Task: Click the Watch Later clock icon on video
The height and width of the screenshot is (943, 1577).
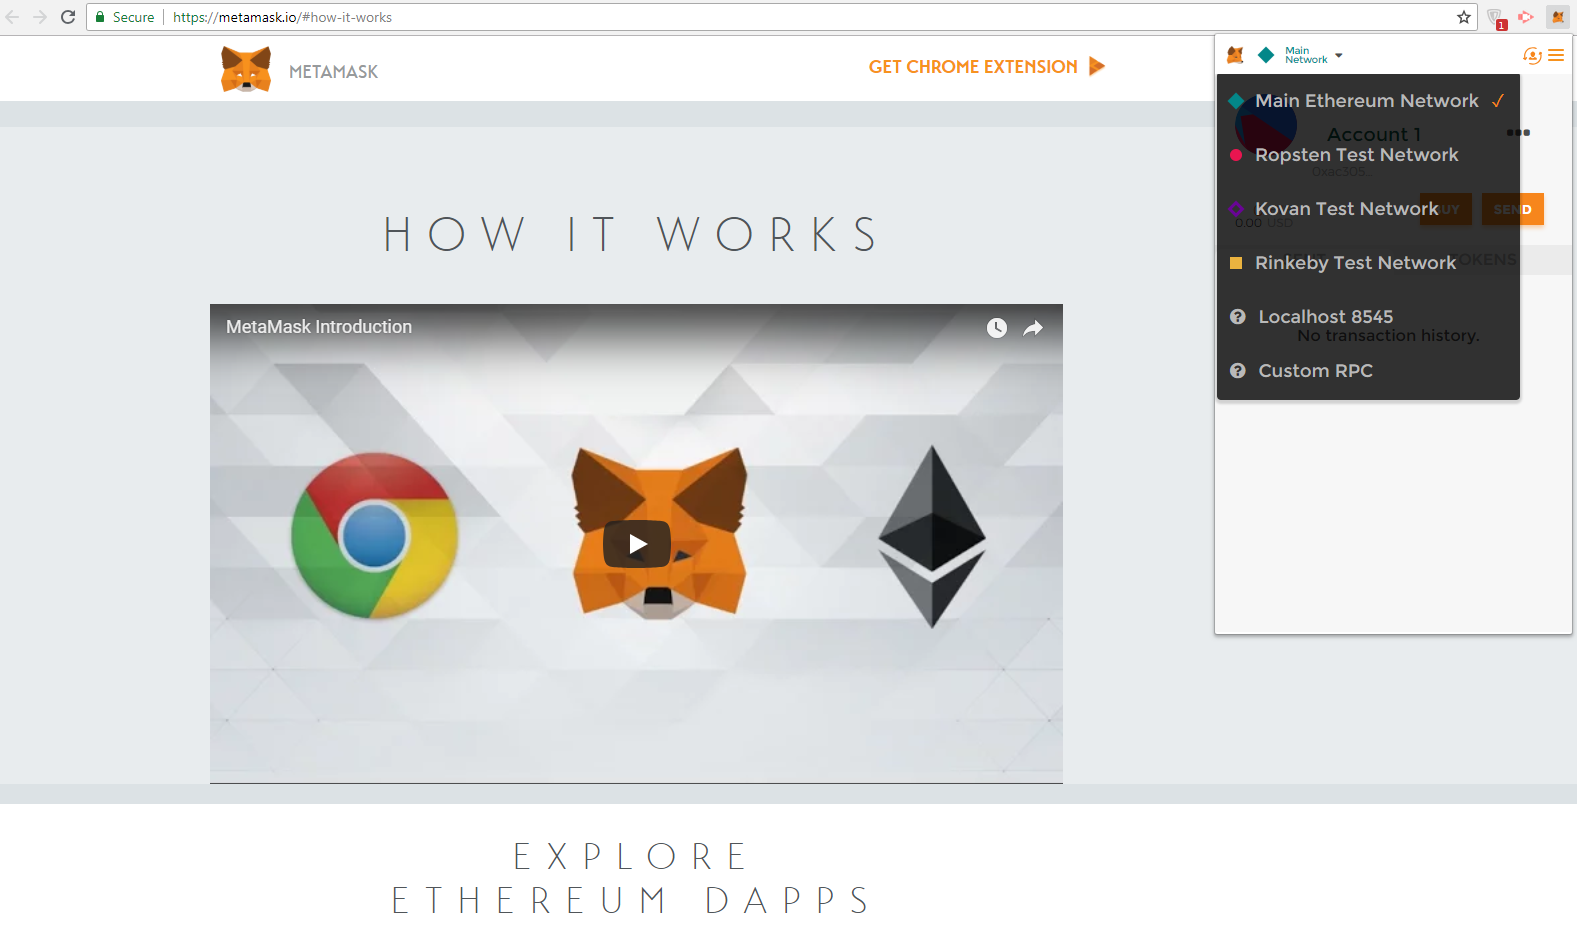Action: [997, 328]
